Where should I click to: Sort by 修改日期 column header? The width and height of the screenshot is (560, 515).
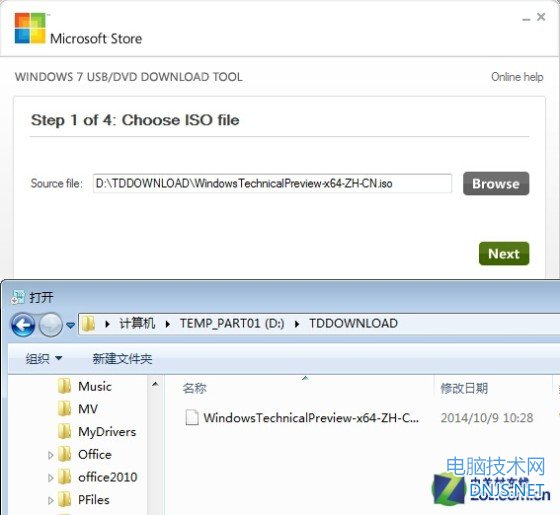coord(464,388)
